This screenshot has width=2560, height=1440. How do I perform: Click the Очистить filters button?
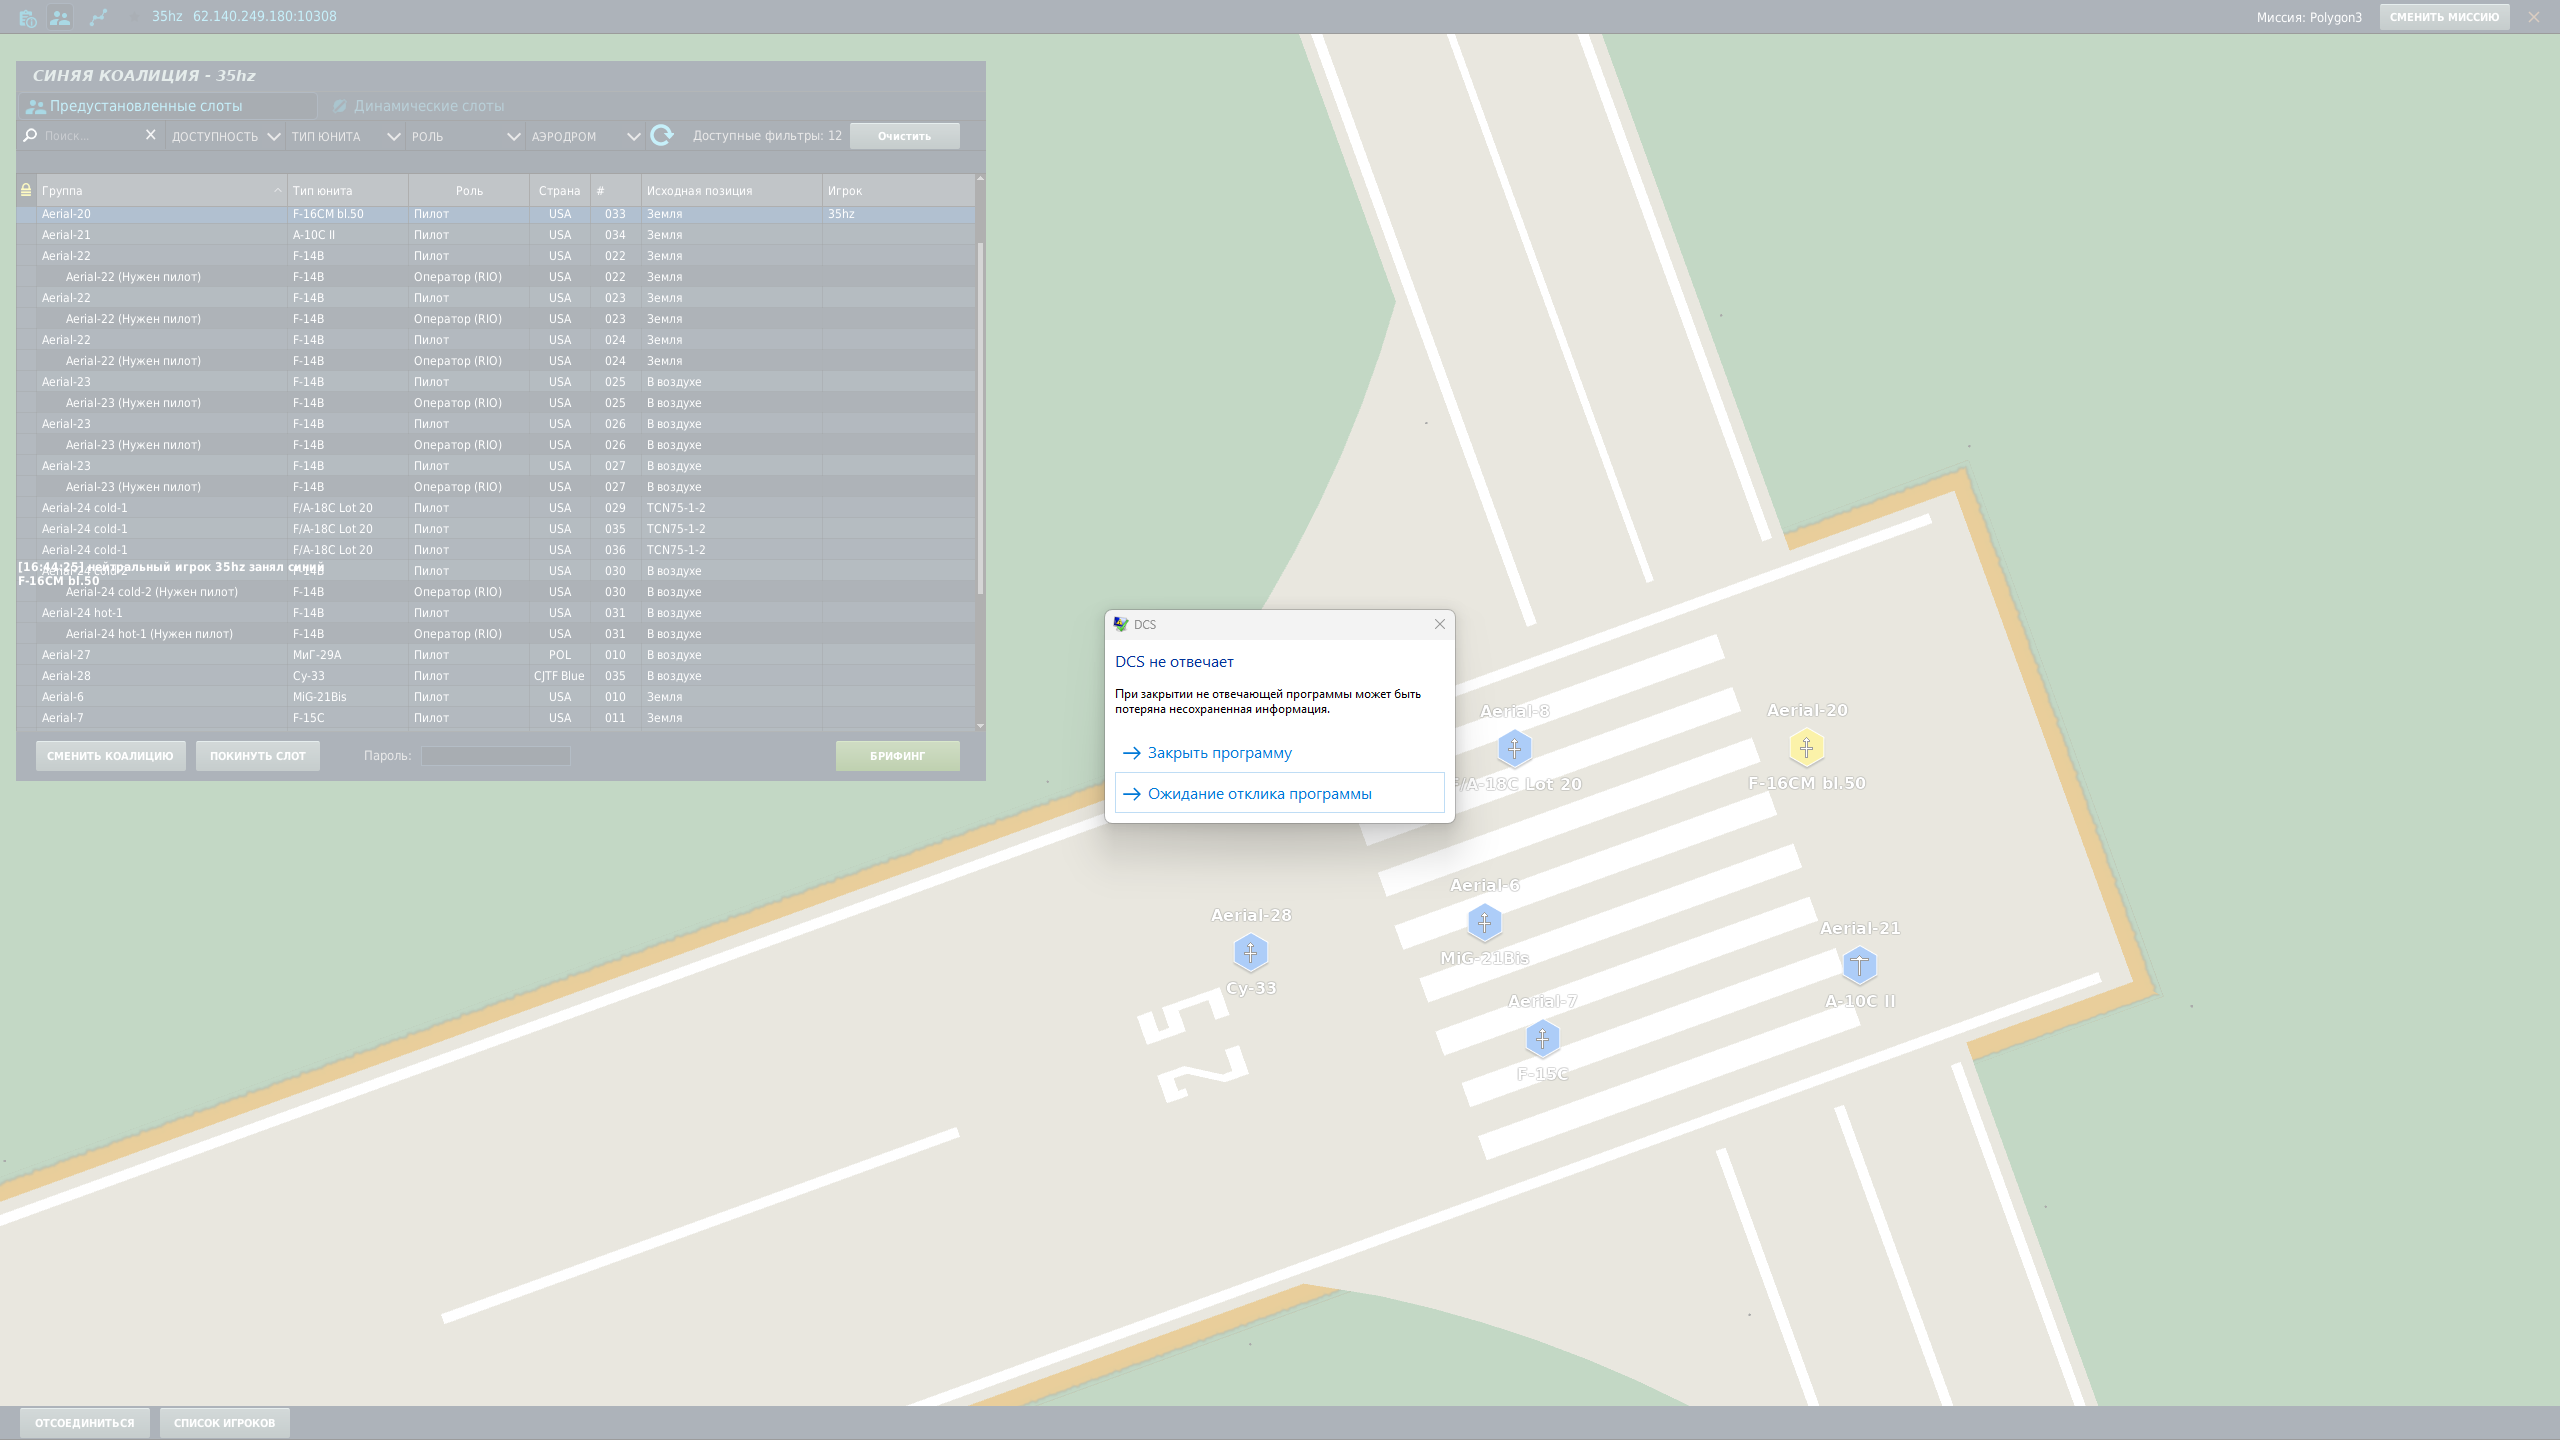tap(904, 136)
